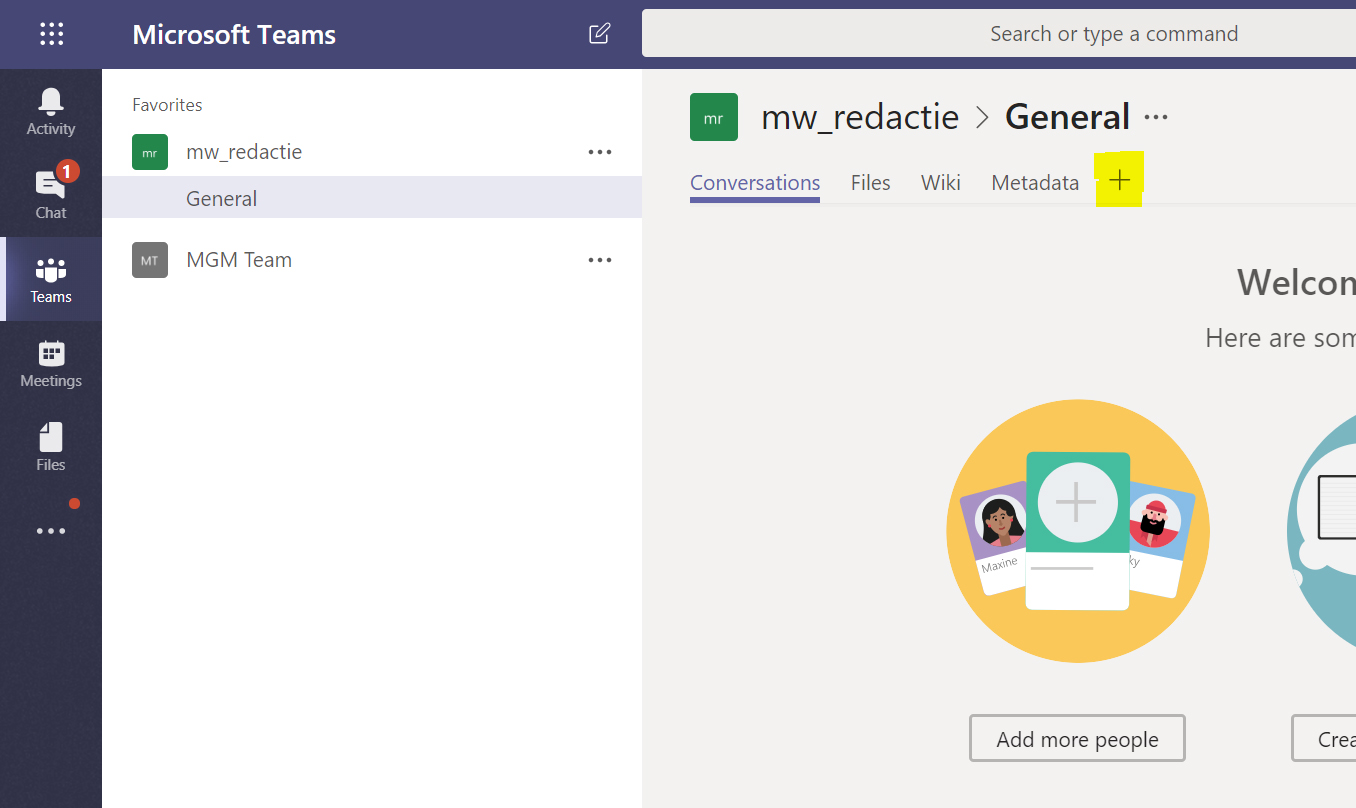Viewport: 1356px width, 808px height.
Task: Click the mw_redactie team avatar in list
Action: (x=150, y=152)
